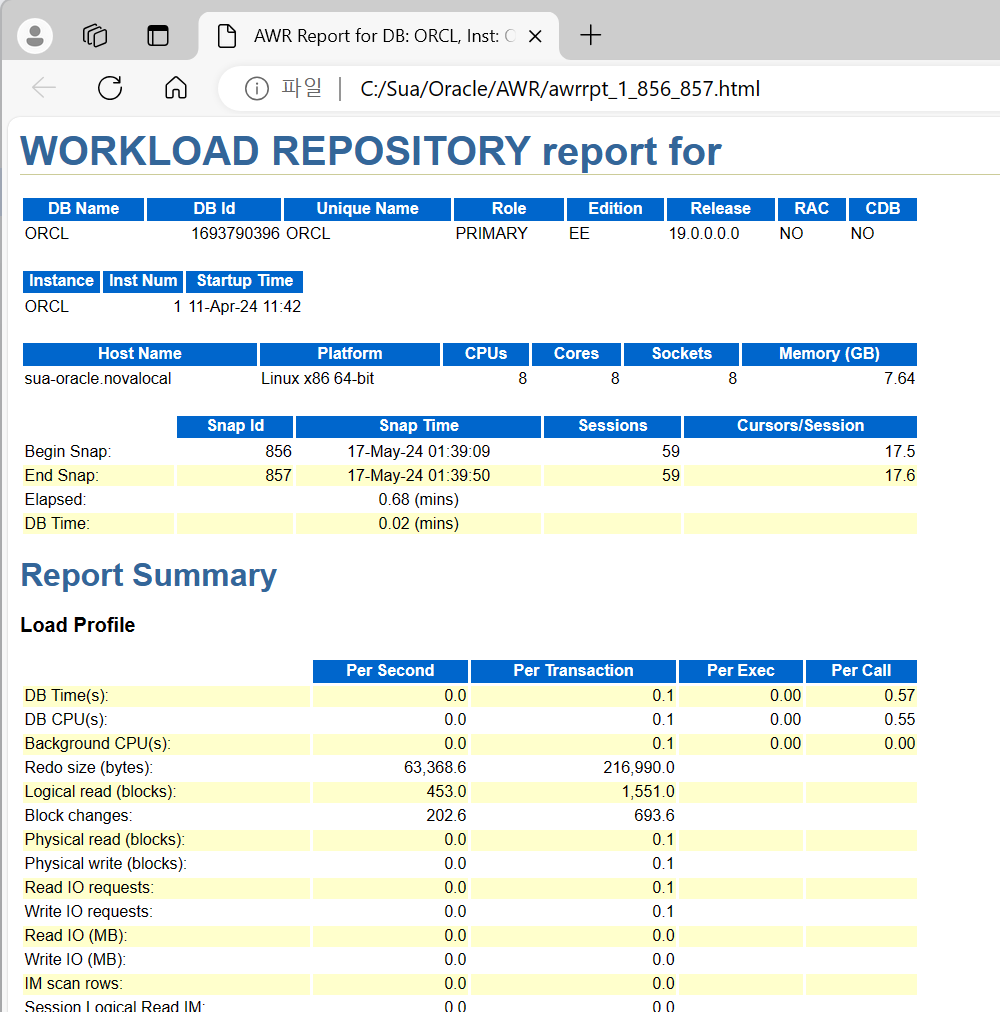The image size is (1000, 1012).
Task: Click the Snap Id column header
Action: click(235, 426)
